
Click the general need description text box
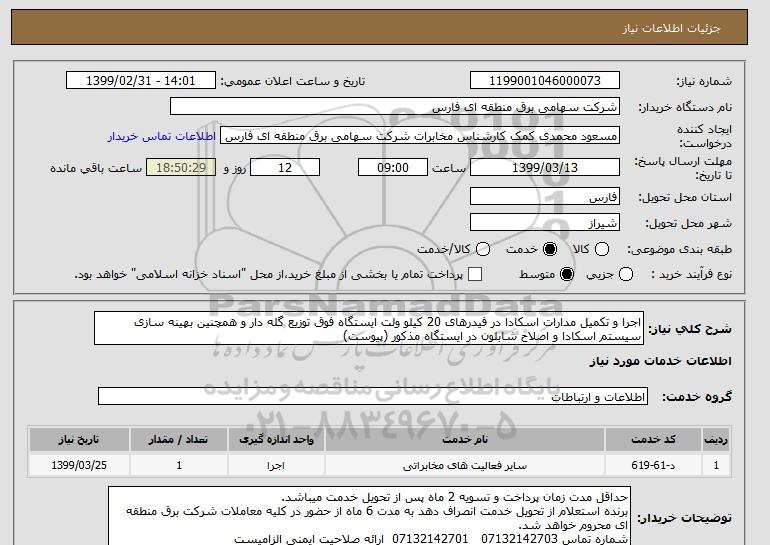tap(369, 328)
